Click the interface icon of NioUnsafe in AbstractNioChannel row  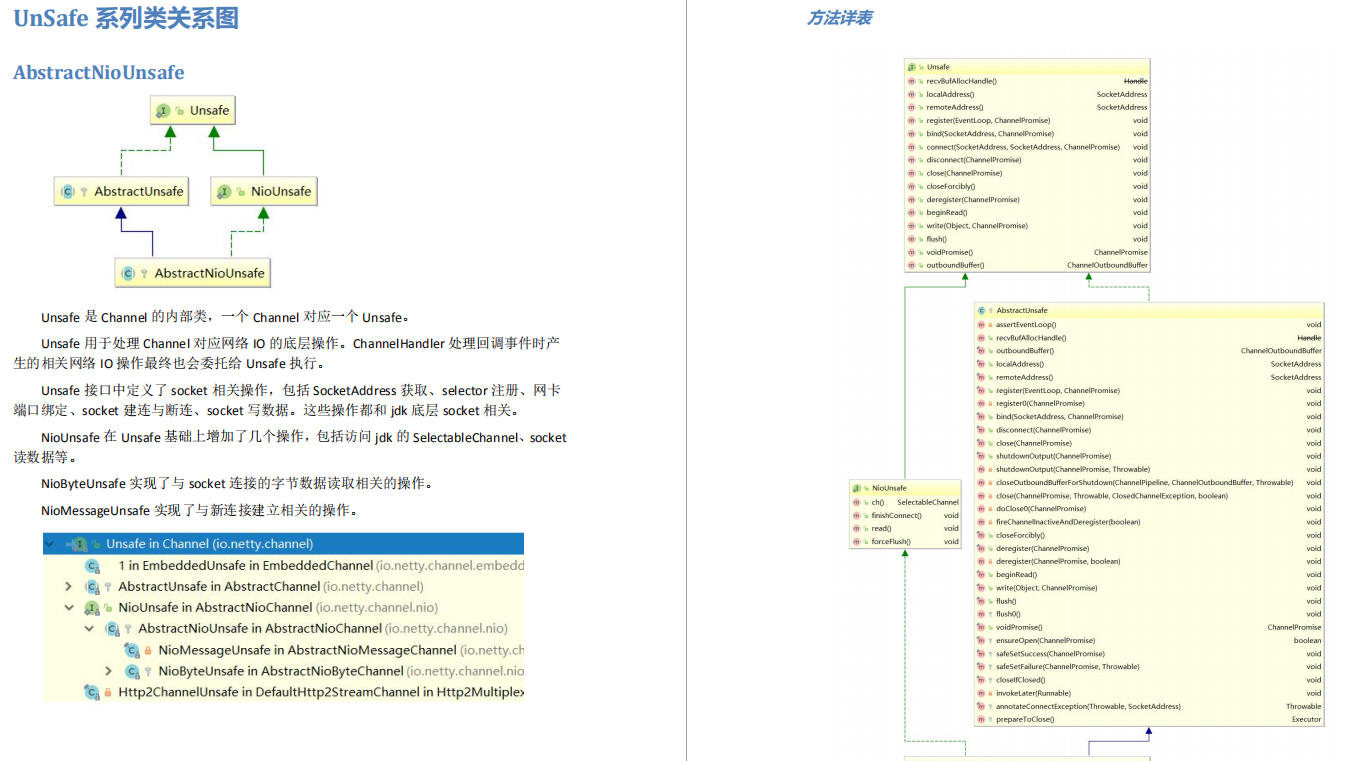click(x=92, y=608)
